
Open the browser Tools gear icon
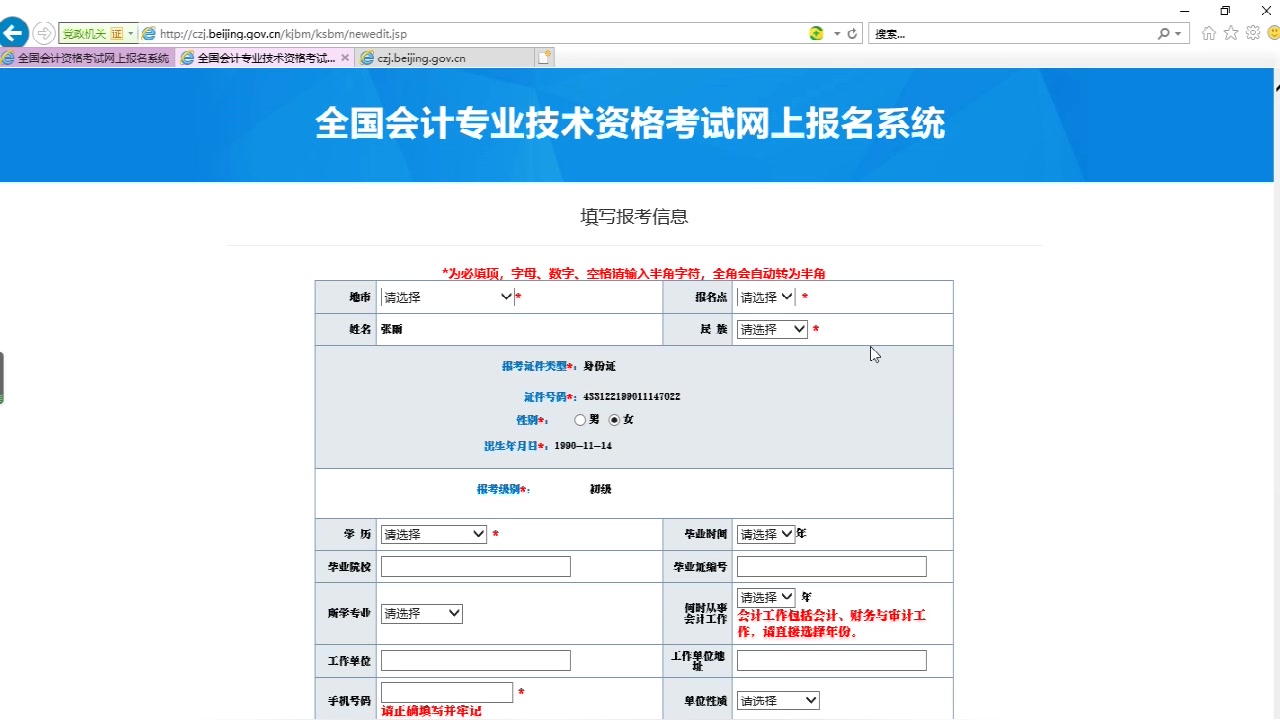(x=1253, y=33)
